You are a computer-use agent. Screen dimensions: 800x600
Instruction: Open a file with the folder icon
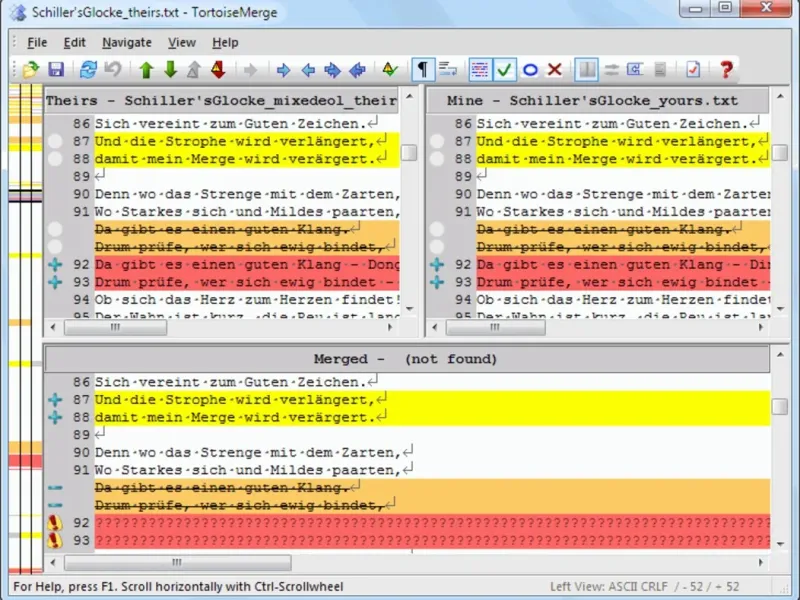click(31, 69)
